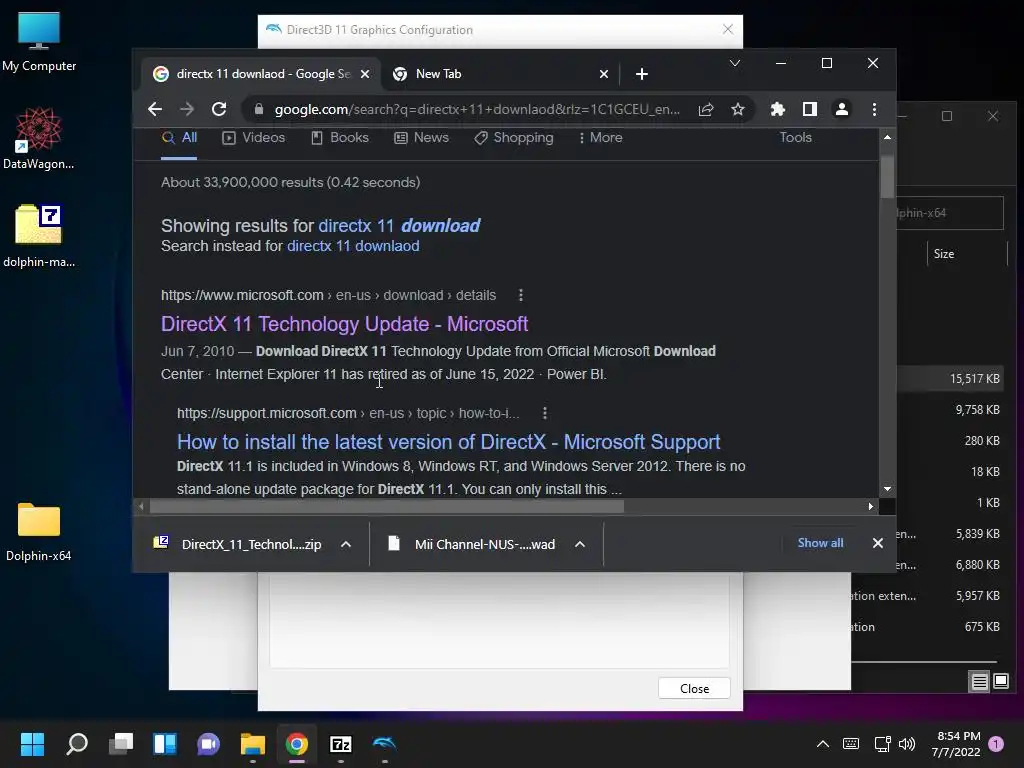
Task: Click scroll-down arrow of page scrollbar
Action: pyautogui.click(x=887, y=489)
